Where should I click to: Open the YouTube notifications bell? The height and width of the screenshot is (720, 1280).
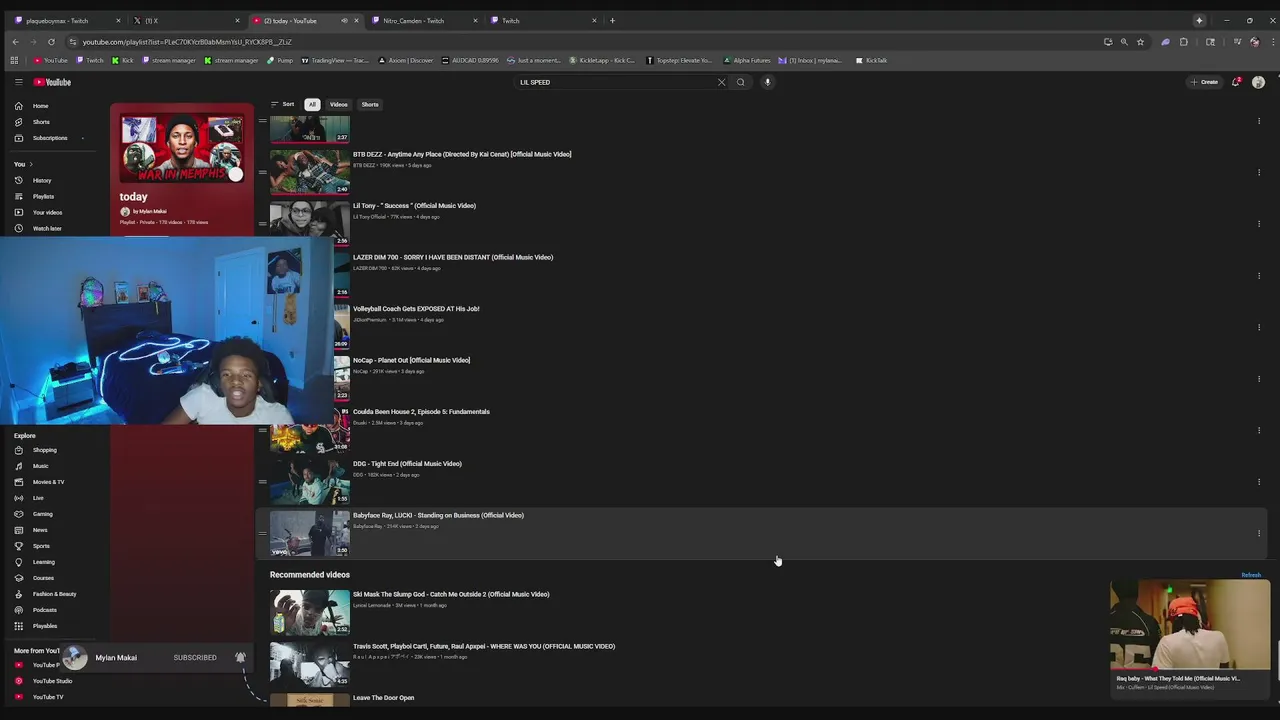coord(1236,82)
